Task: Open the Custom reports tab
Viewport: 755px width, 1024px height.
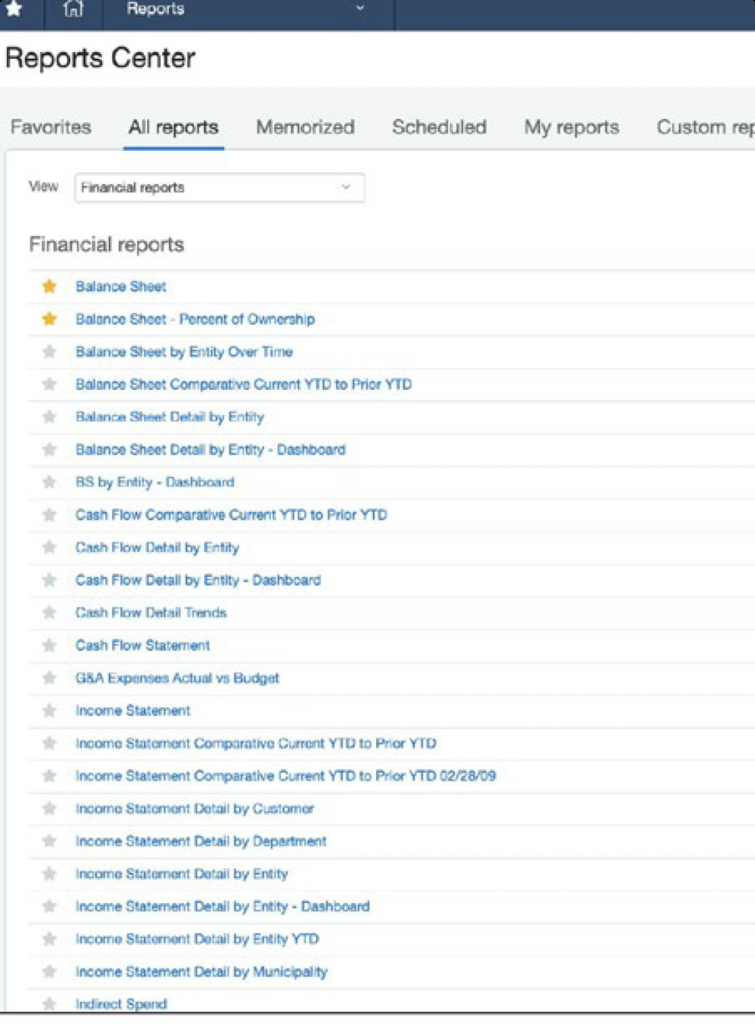Action: point(705,127)
